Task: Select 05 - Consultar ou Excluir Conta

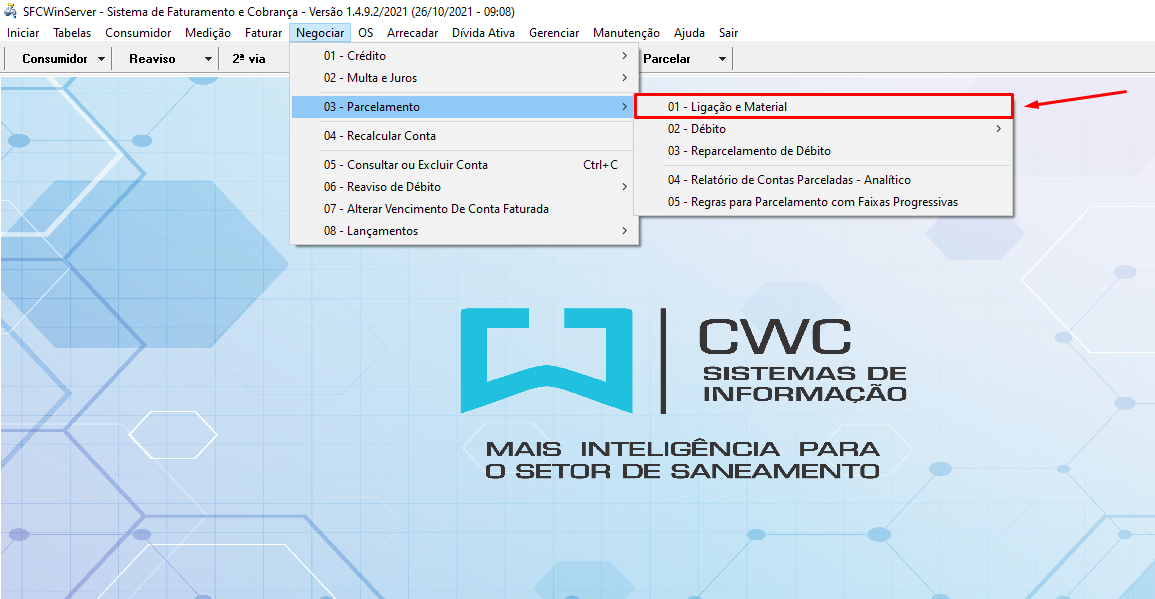Action: point(405,165)
